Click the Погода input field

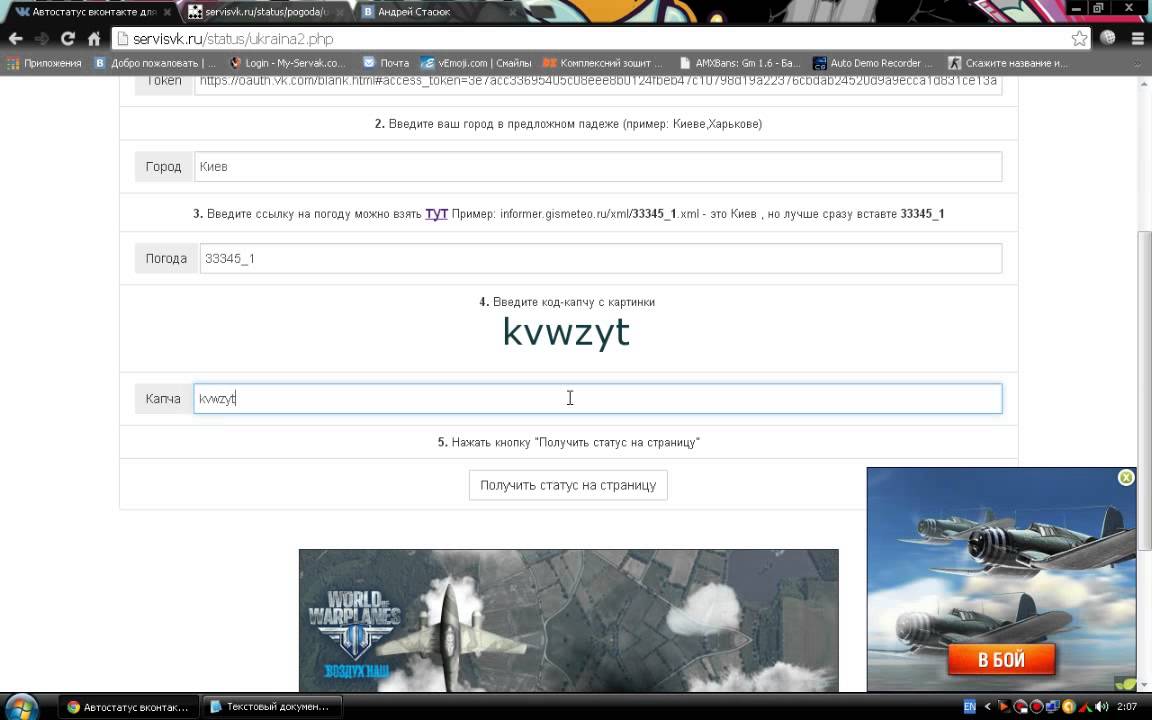(x=601, y=259)
